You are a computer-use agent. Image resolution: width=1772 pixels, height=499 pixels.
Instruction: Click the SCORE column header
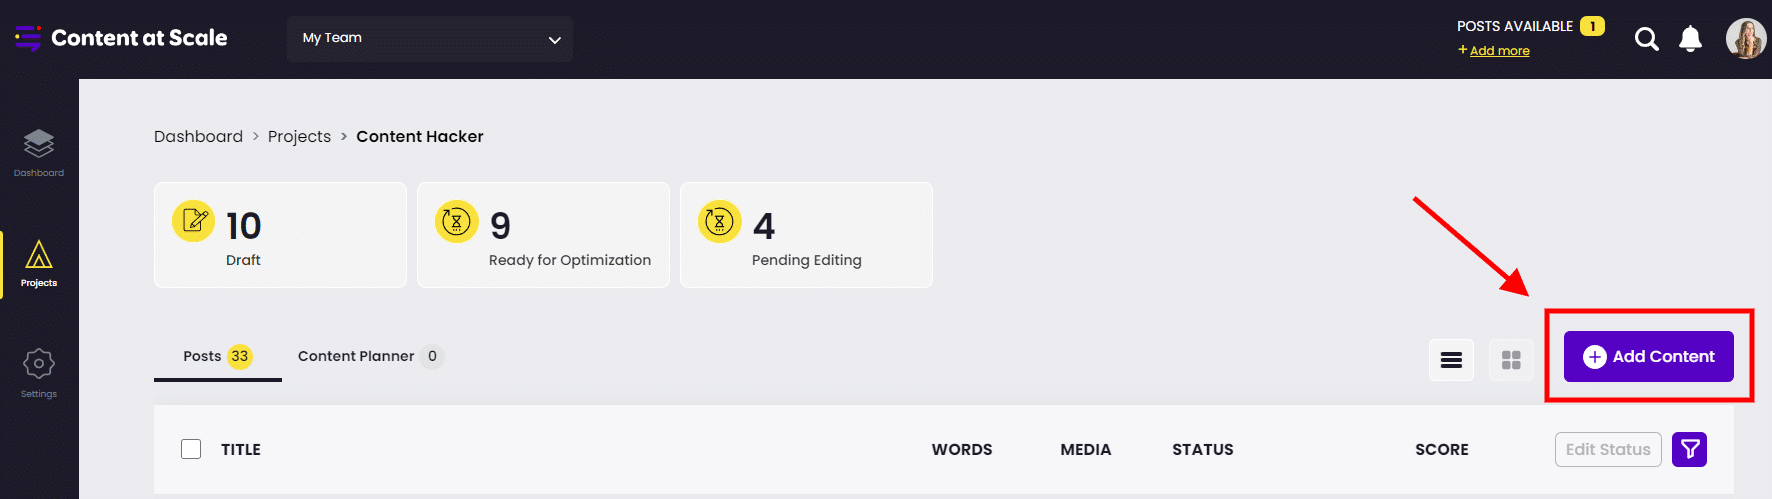tap(1442, 450)
